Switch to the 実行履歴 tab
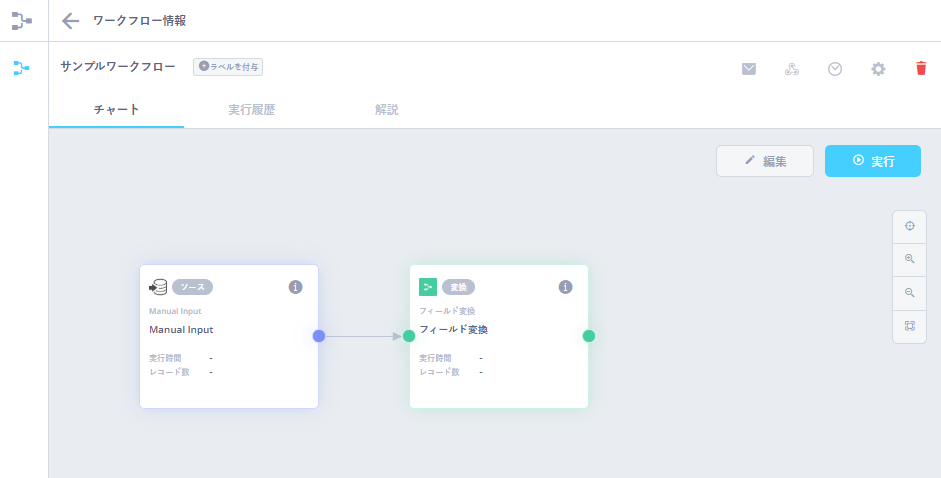 click(x=251, y=110)
